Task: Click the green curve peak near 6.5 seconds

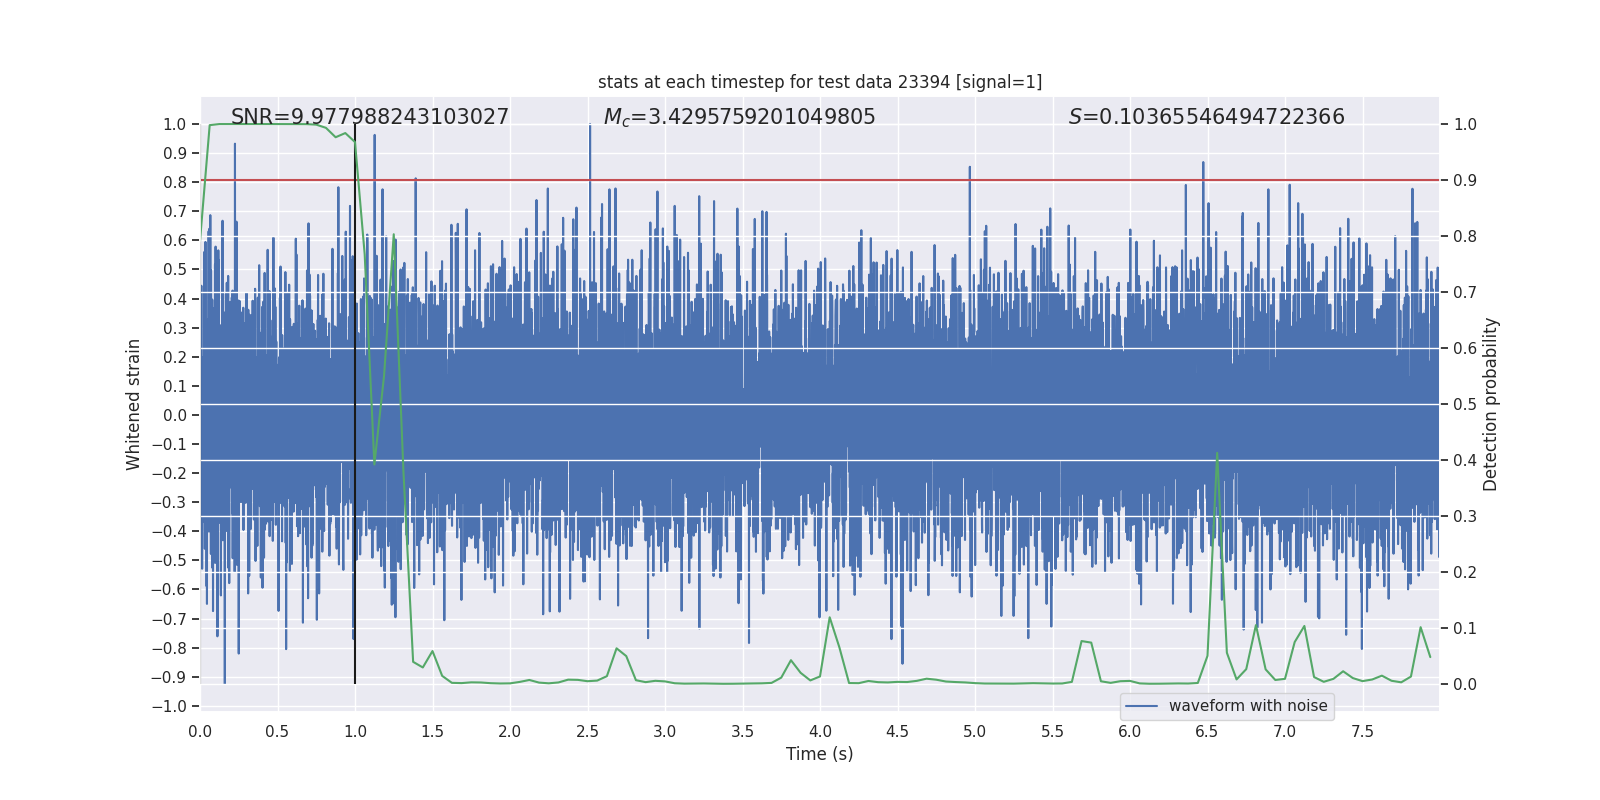Action: [x=1217, y=454]
